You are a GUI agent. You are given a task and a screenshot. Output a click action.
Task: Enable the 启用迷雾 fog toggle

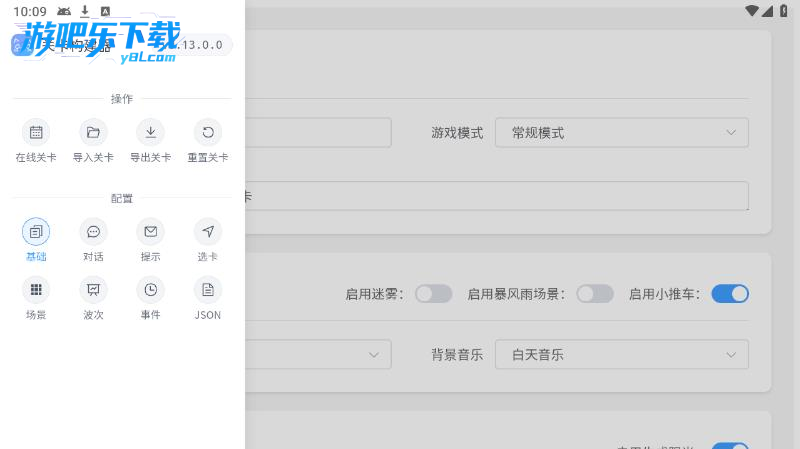(434, 294)
